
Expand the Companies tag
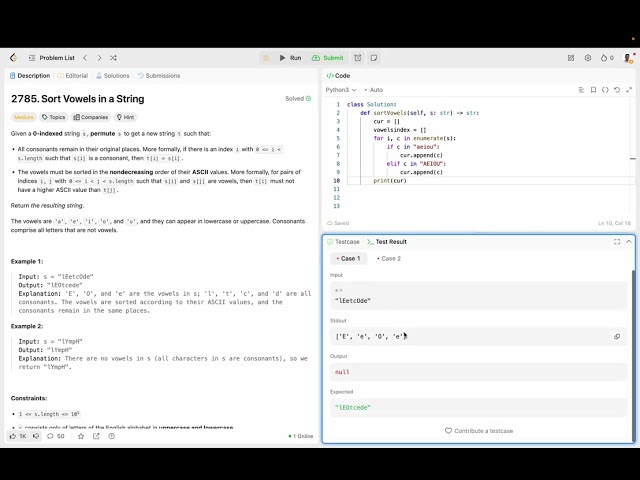(94, 117)
